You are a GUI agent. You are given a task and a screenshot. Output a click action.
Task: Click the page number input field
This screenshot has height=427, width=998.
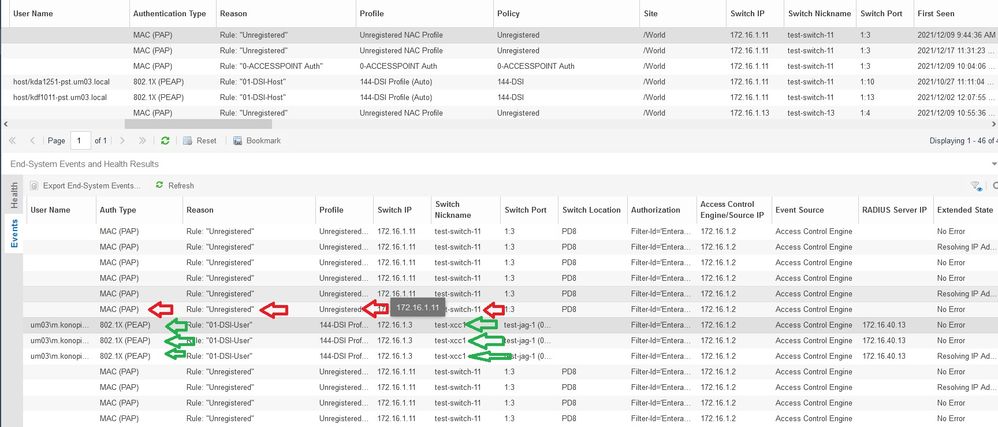(x=77, y=141)
